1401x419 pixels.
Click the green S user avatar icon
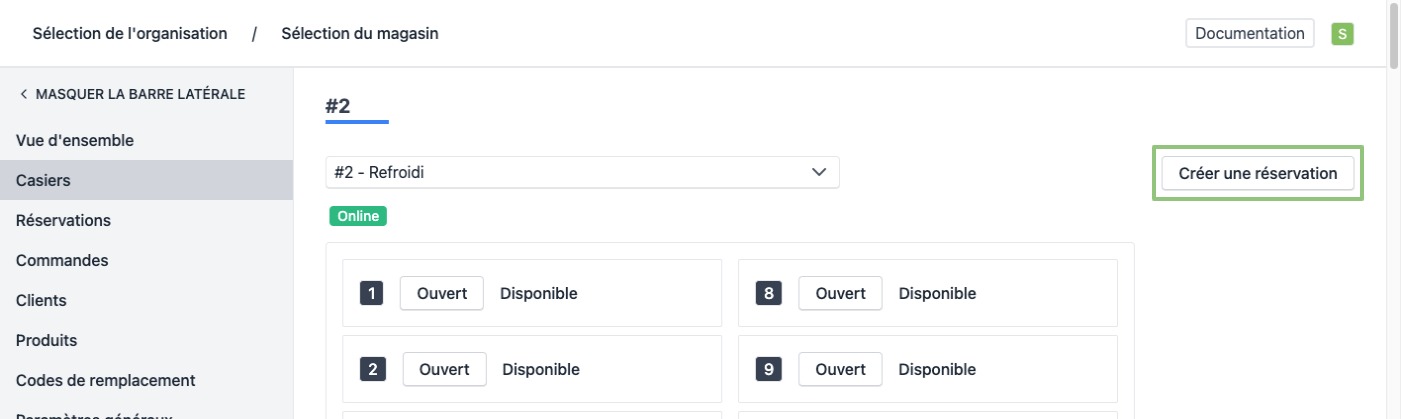1342,34
